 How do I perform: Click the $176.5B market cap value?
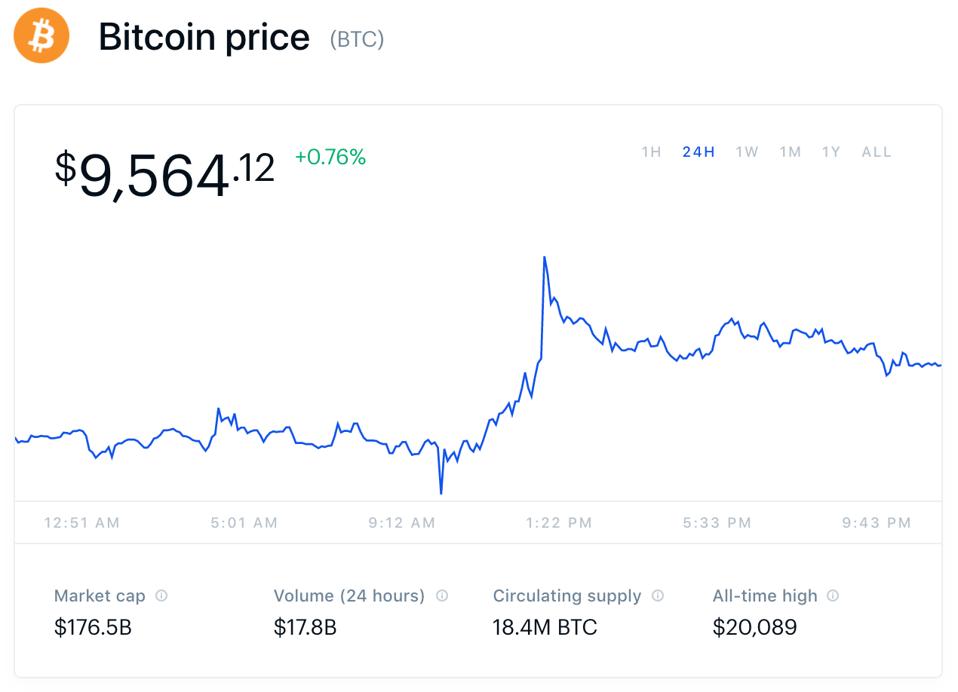point(93,628)
